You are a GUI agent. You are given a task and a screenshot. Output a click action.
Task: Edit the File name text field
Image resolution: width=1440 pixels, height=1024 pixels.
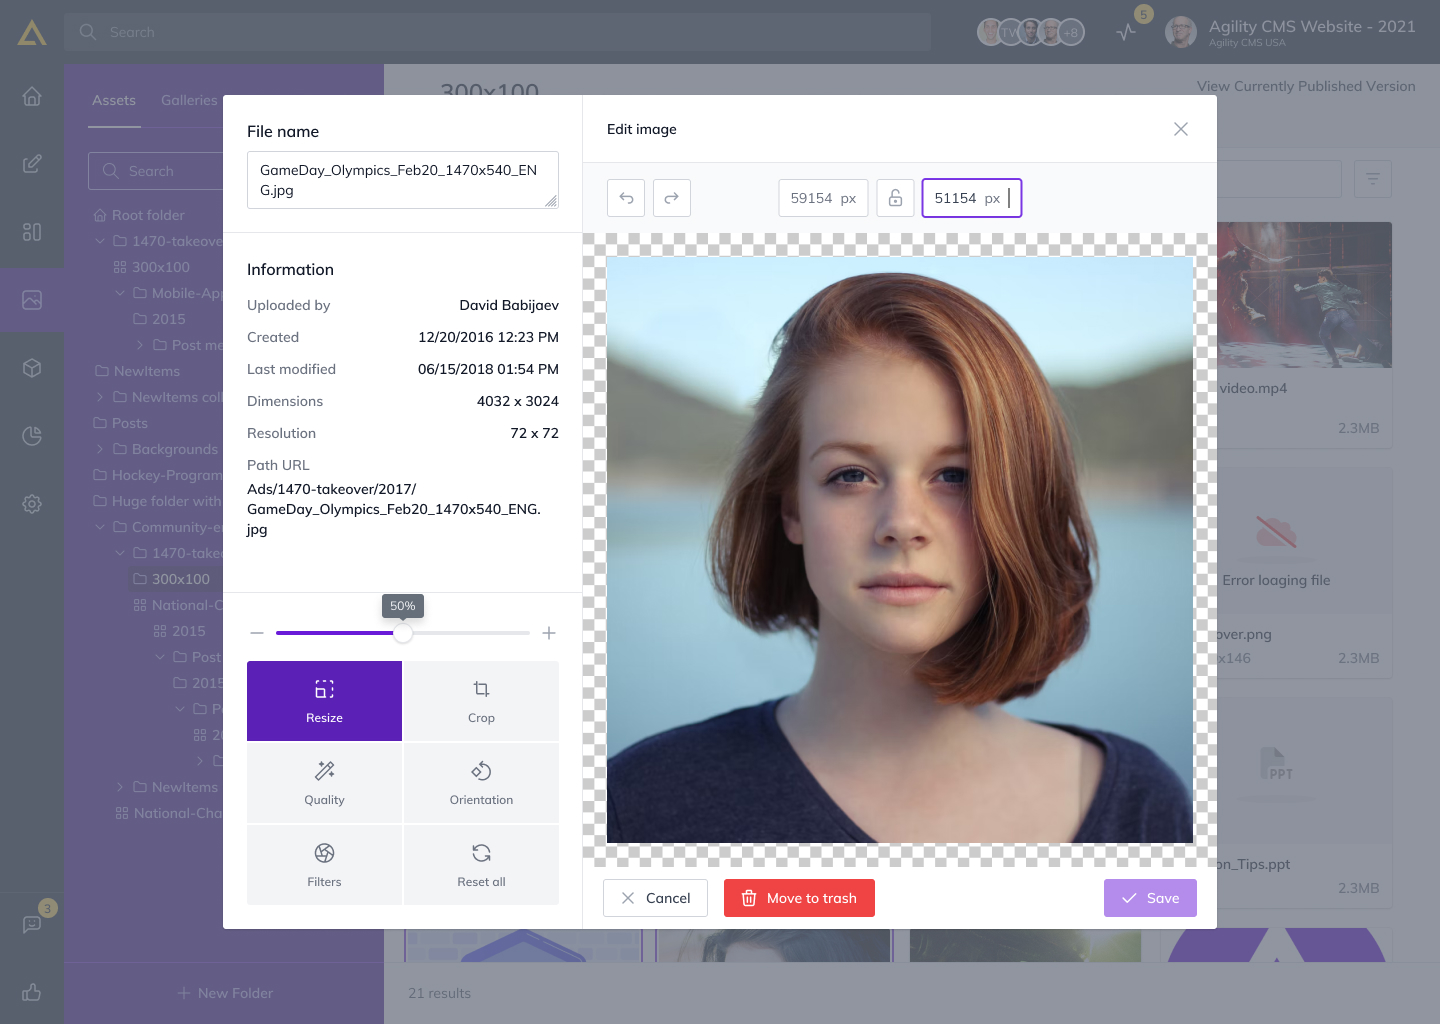pyautogui.click(x=402, y=180)
